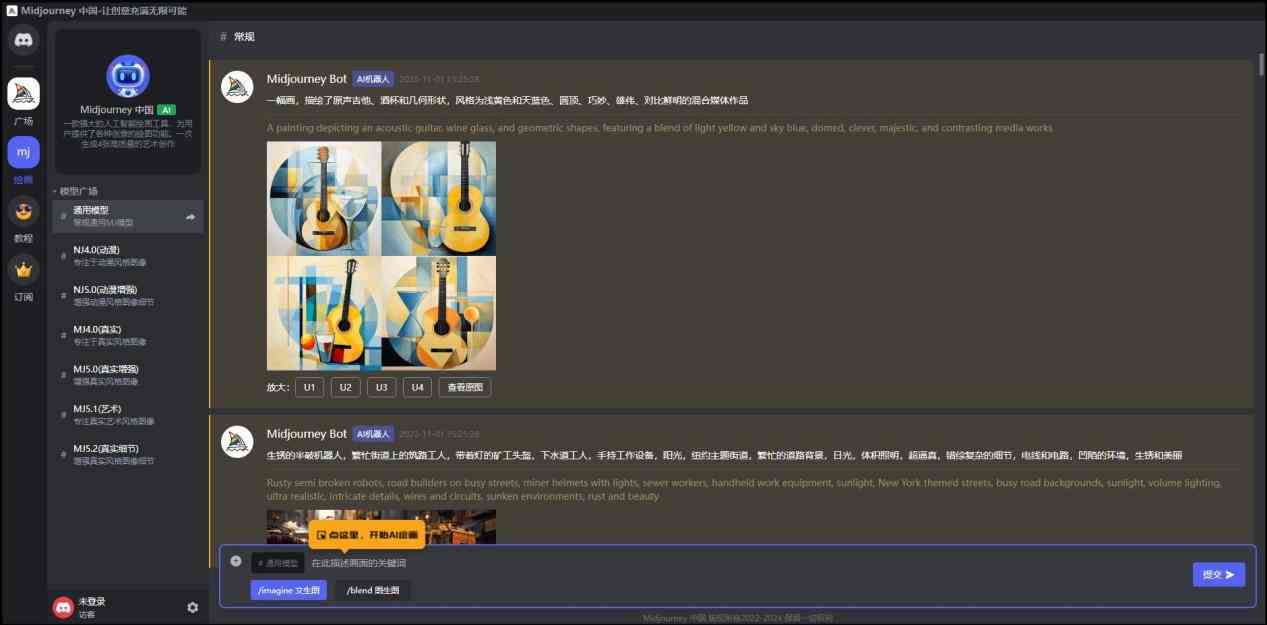The width and height of the screenshot is (1267, 625).
Task: Click the 通用模型 tag in prompt box
Action: [x=277, y=563]
